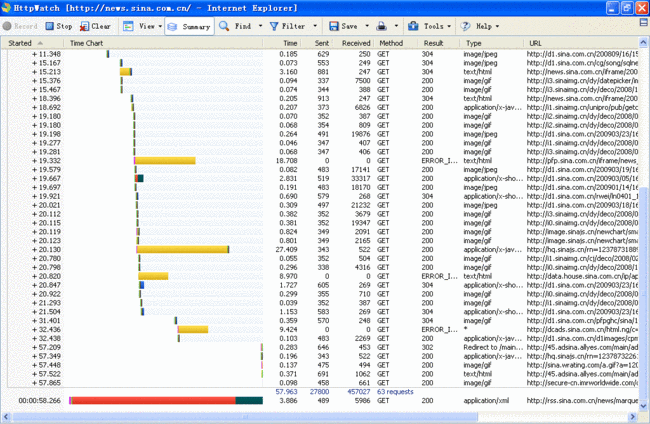Click the yellow bar of the 20.820 request
This screenshot has width=650, height=424.
[x=153, y=276]
